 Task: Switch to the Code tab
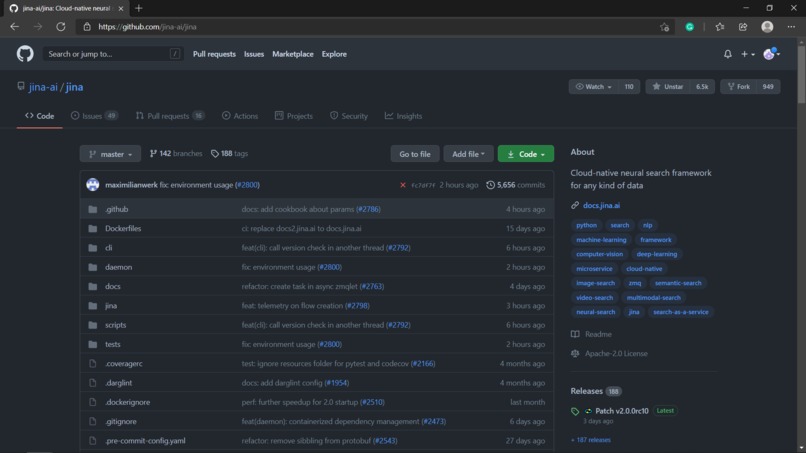click(40, 116)
